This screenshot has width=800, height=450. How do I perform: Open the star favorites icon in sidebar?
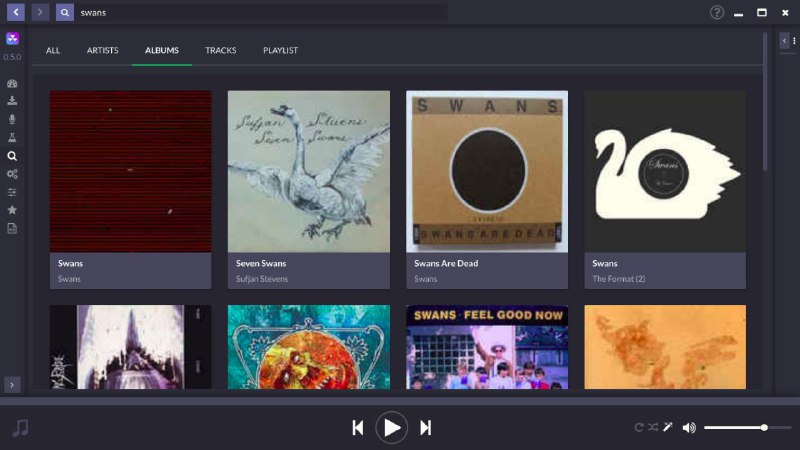click(x=12, y=210)
